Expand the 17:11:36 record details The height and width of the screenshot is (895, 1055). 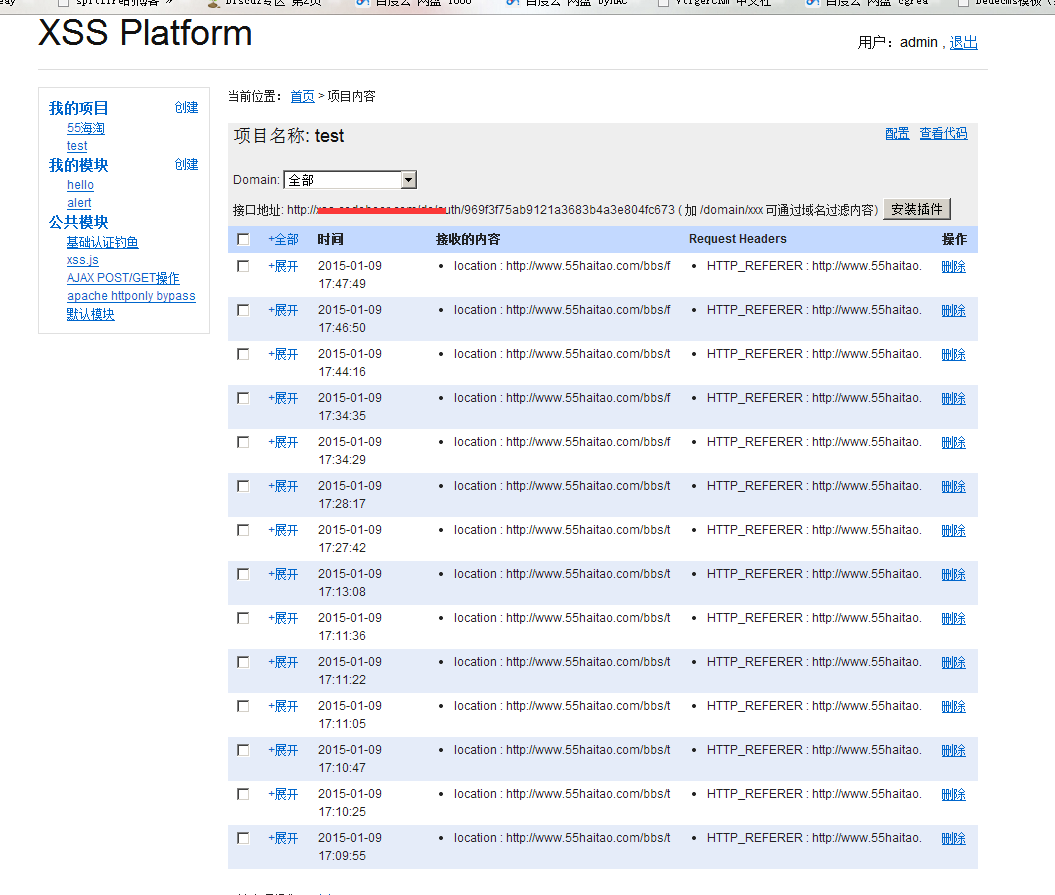point(283,618)
